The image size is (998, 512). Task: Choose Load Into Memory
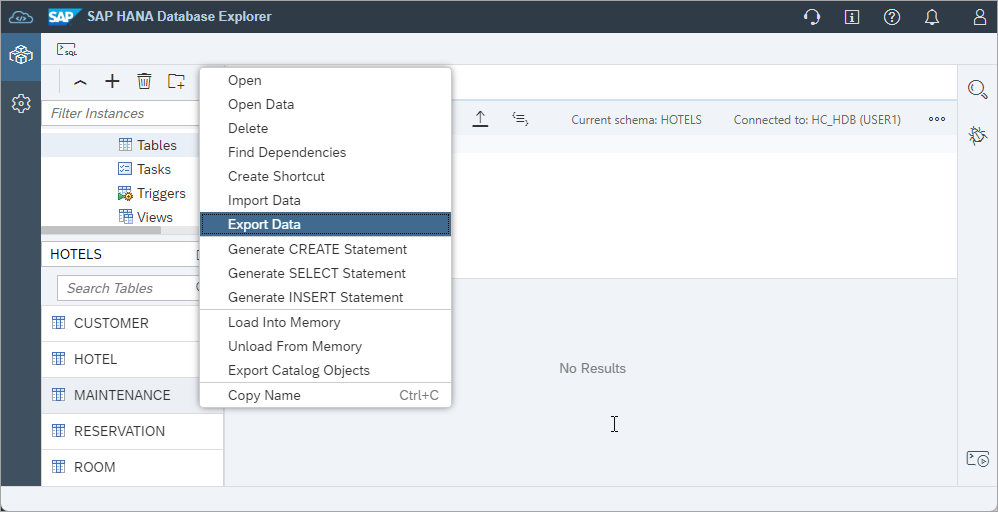[325, 322]
